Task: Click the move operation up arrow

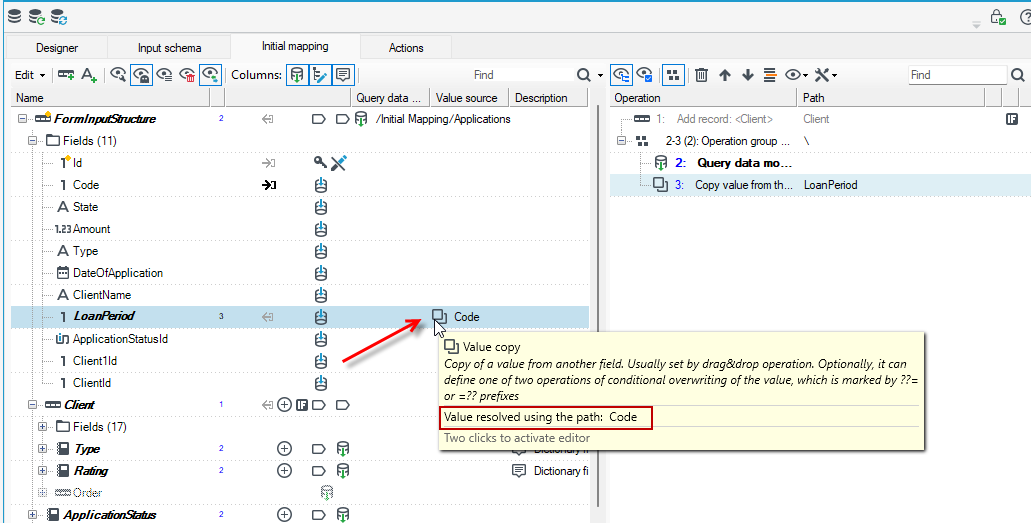Action: [725, 75]
